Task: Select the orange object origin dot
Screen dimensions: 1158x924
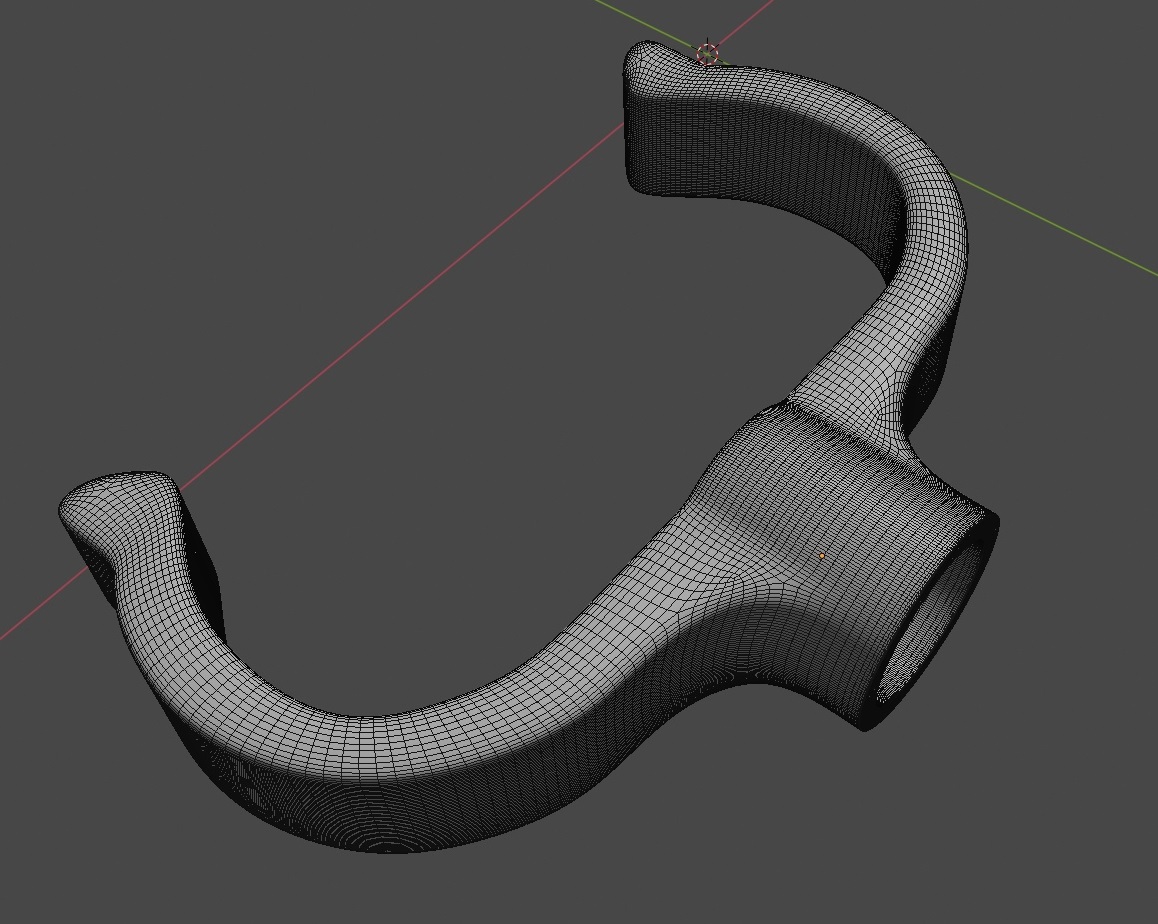Action: coord(822,556)
